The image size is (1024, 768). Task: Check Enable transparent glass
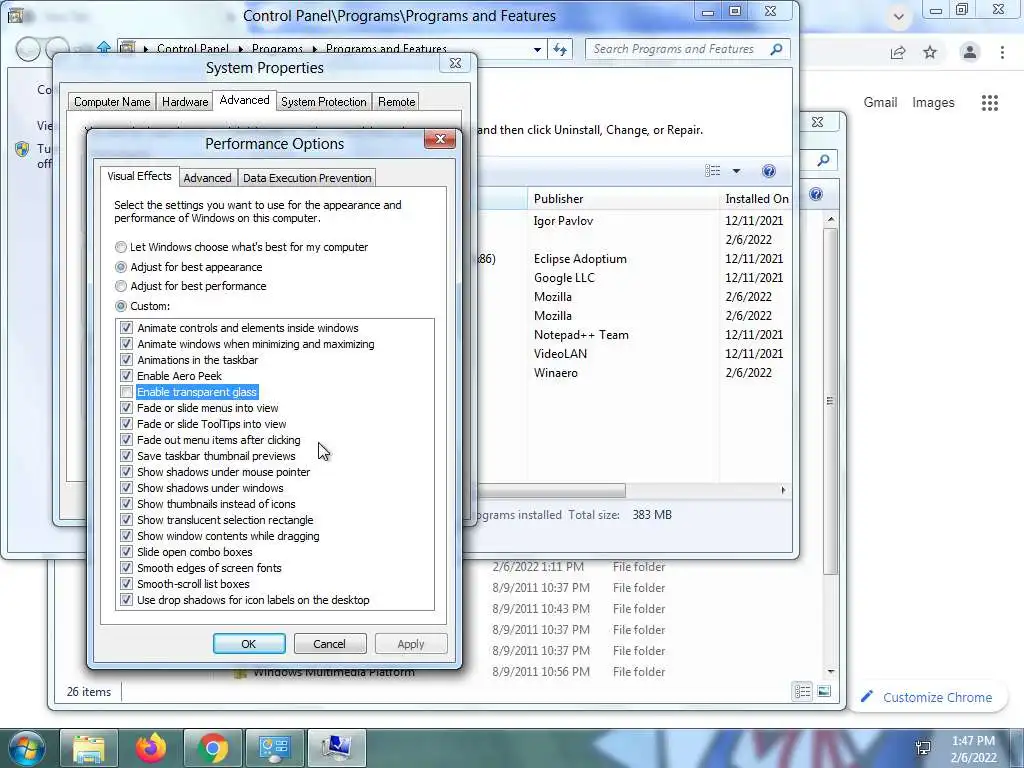[x=126, y=392]
